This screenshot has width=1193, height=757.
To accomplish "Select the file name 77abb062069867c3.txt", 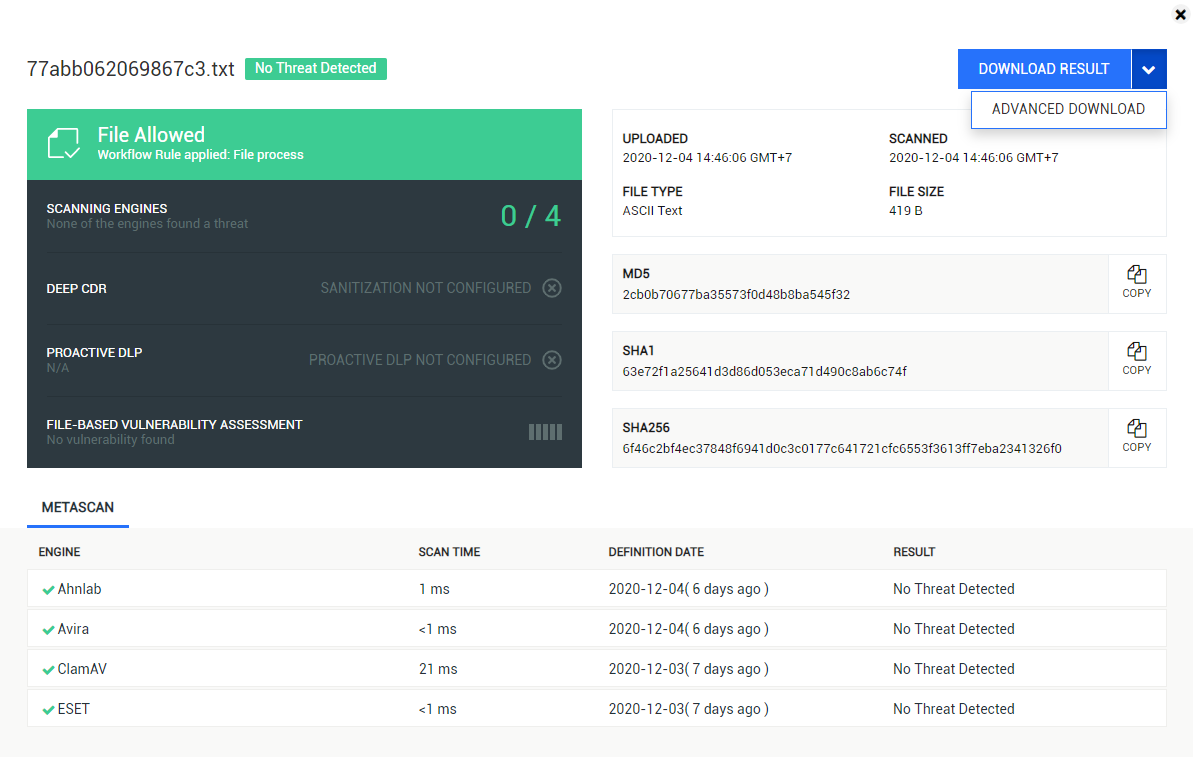I will tap(131, 68).
